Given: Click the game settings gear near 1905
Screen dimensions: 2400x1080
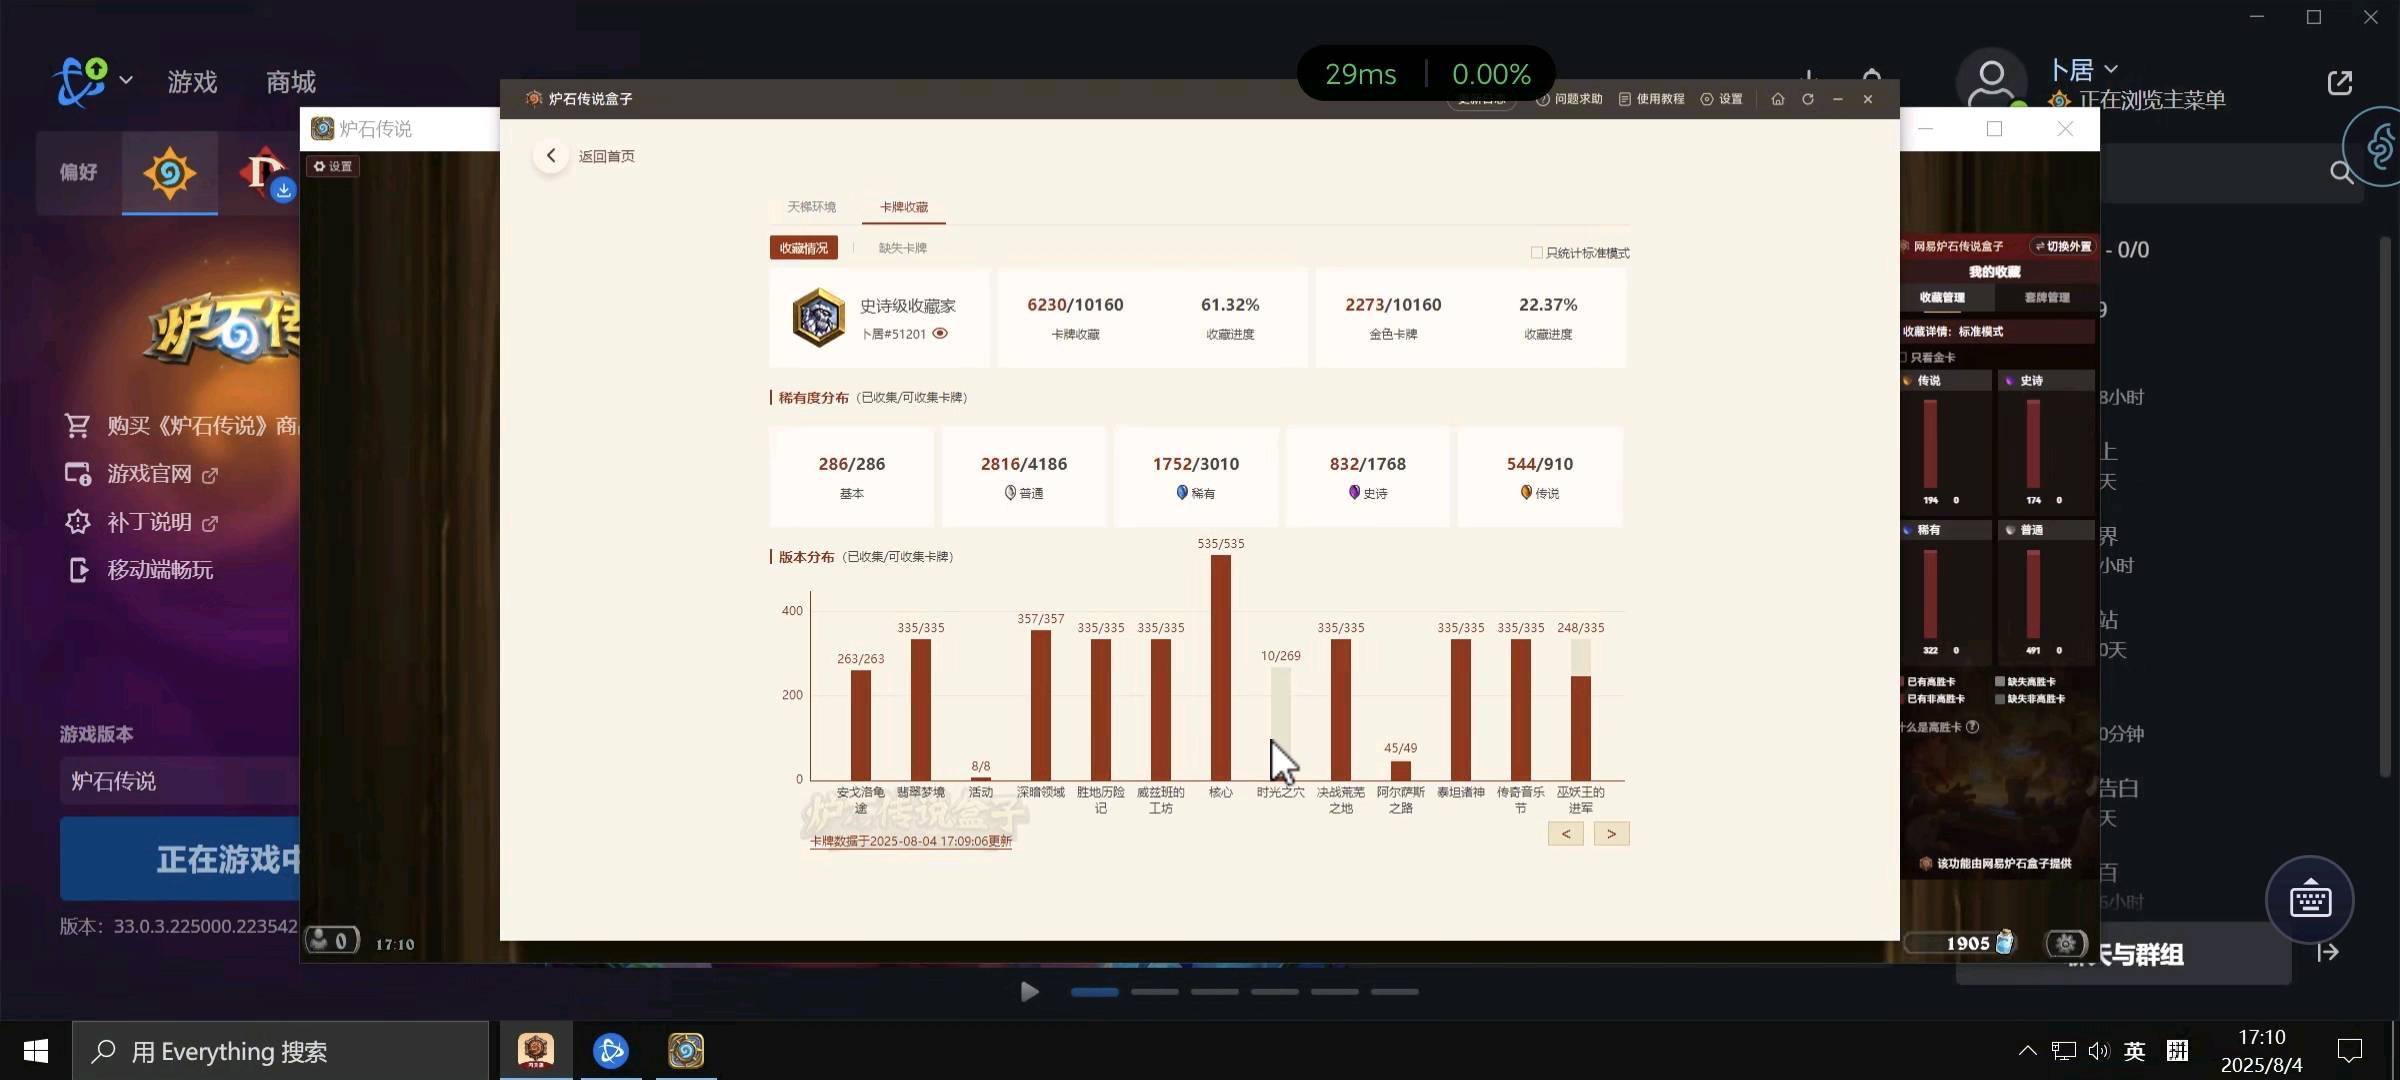Looking at the screenshot, I should point(2066,943).
